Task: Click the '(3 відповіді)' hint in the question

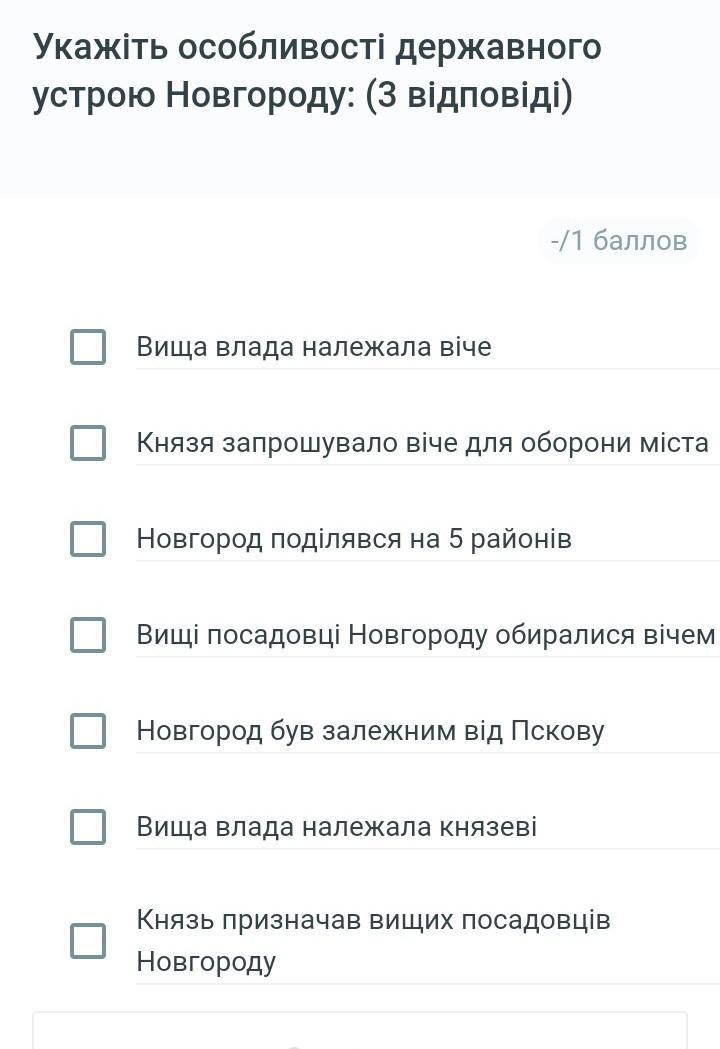Action: tap(468, 97)
